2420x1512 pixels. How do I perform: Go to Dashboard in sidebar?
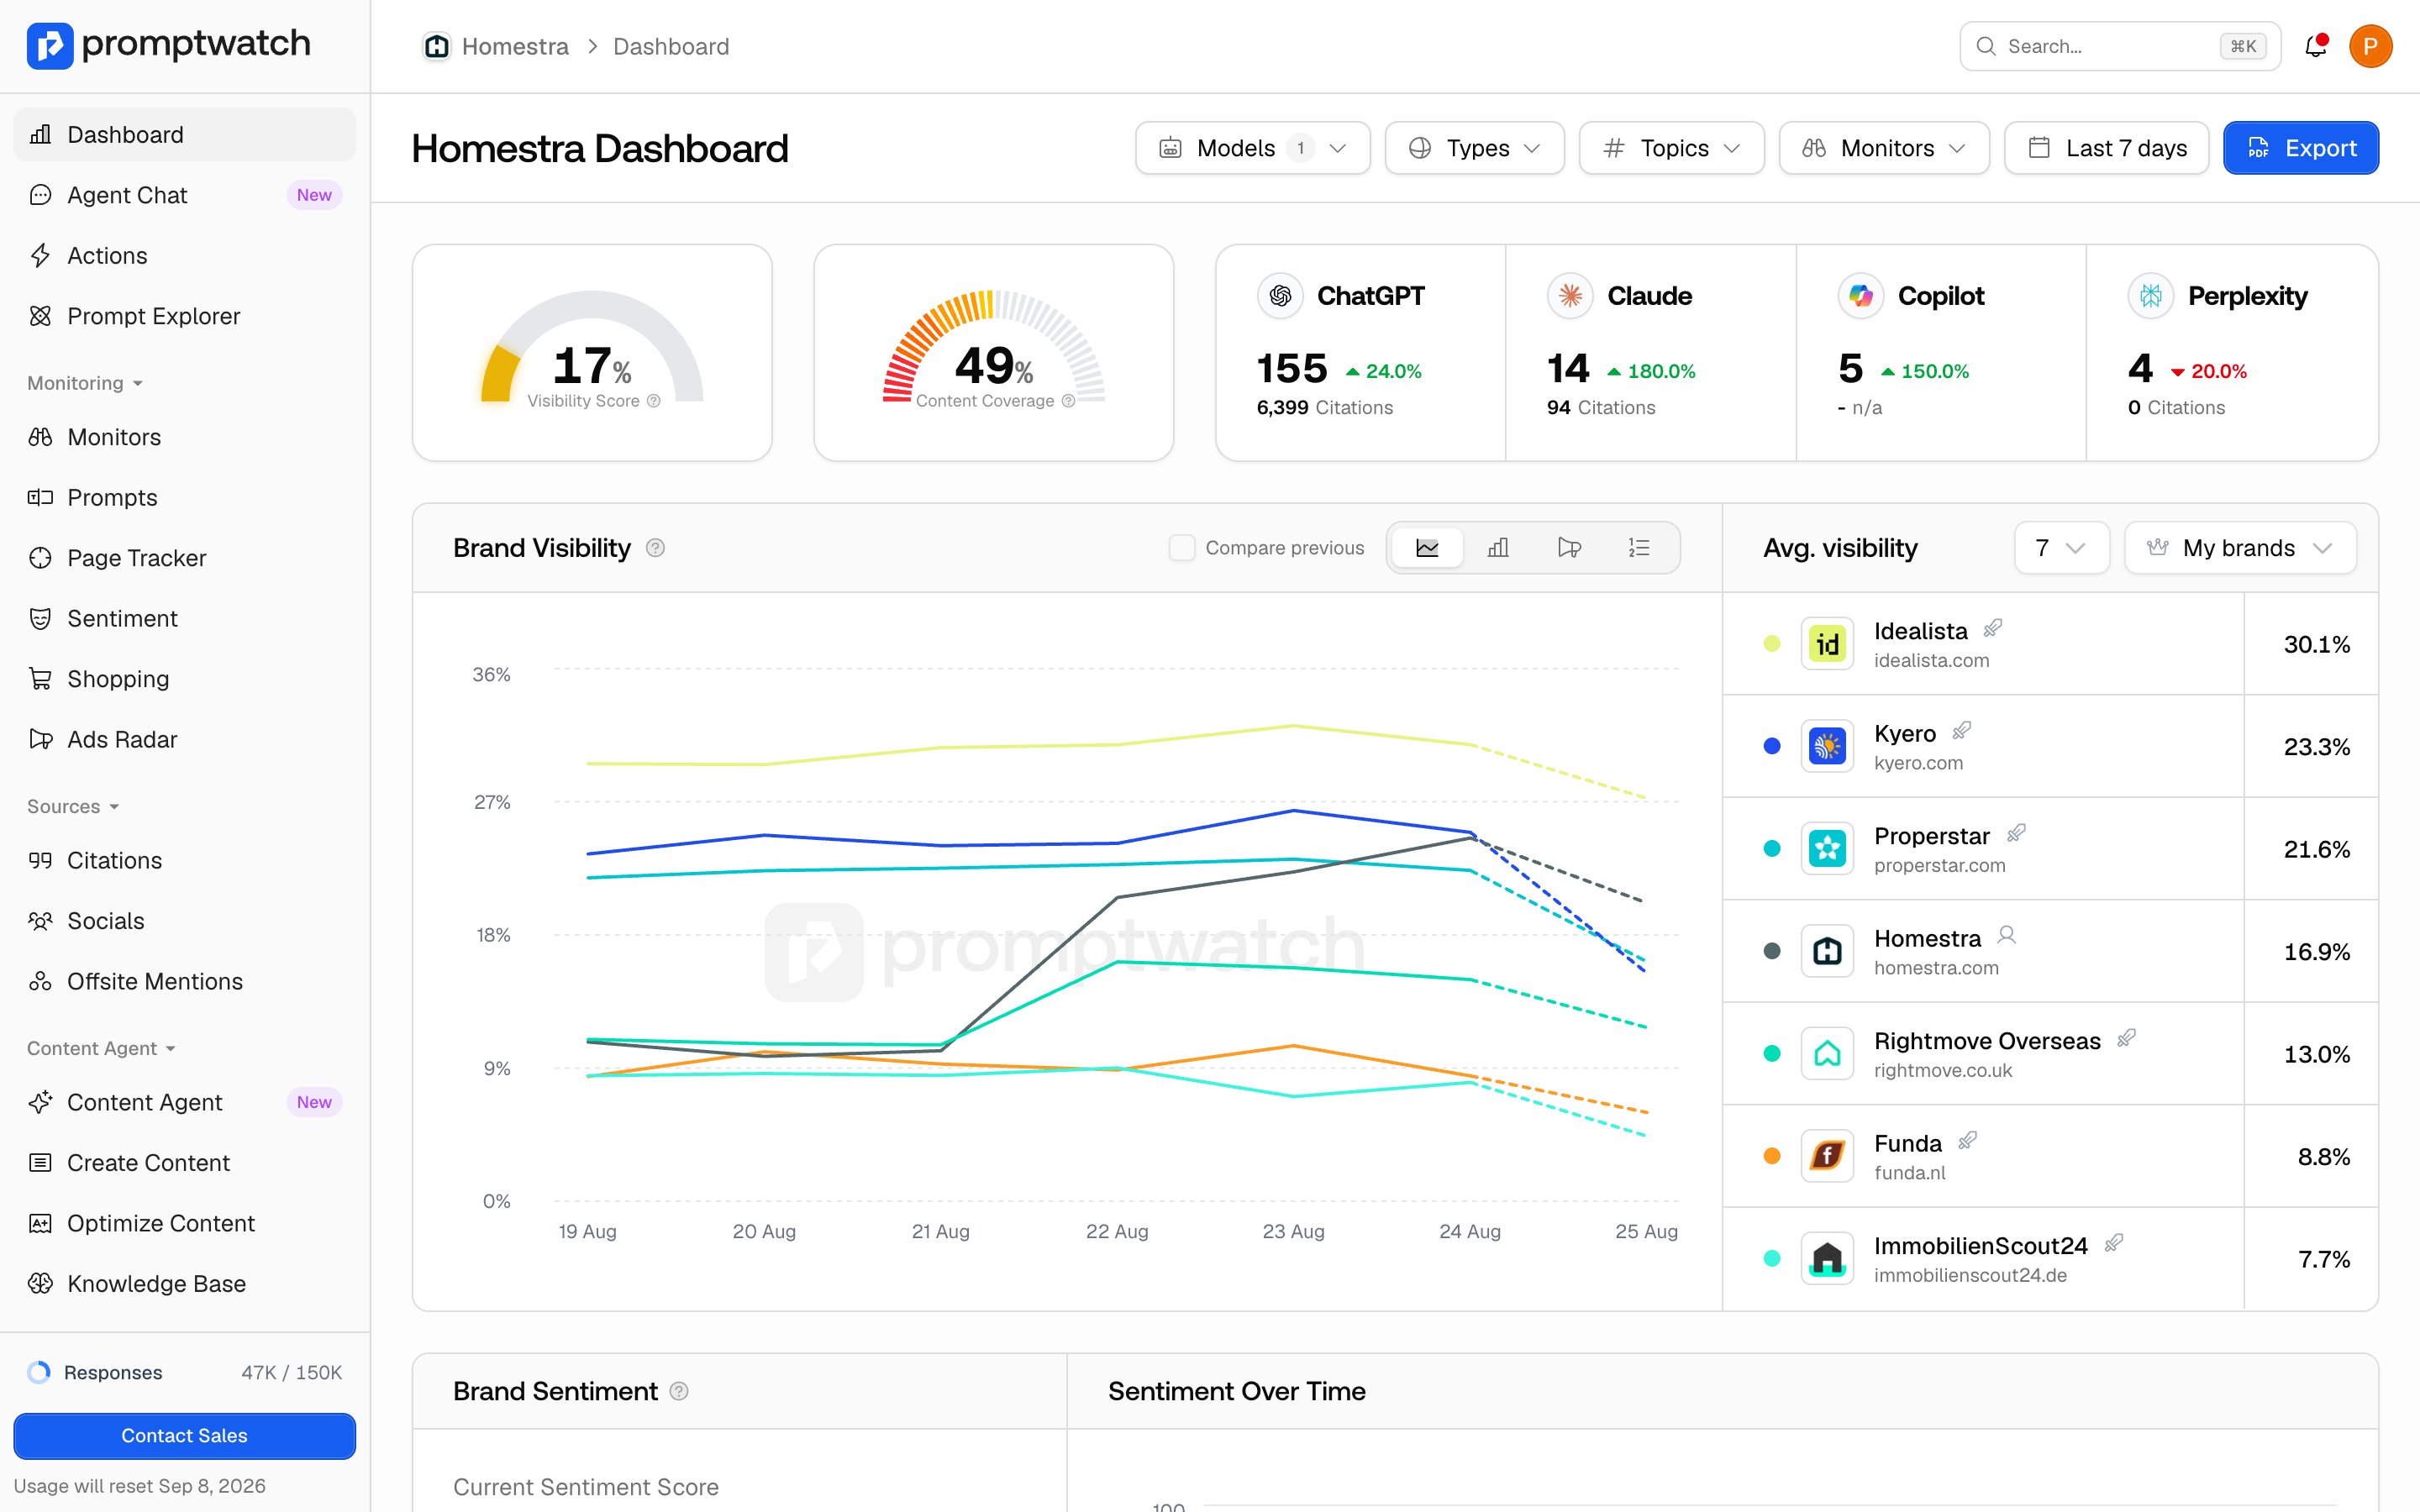click(x=184, y=135)
